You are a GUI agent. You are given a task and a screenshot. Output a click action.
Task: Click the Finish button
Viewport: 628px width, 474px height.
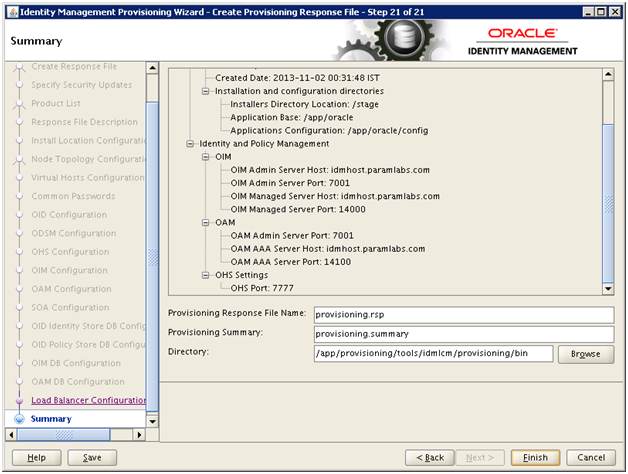(x=535, y=457)
